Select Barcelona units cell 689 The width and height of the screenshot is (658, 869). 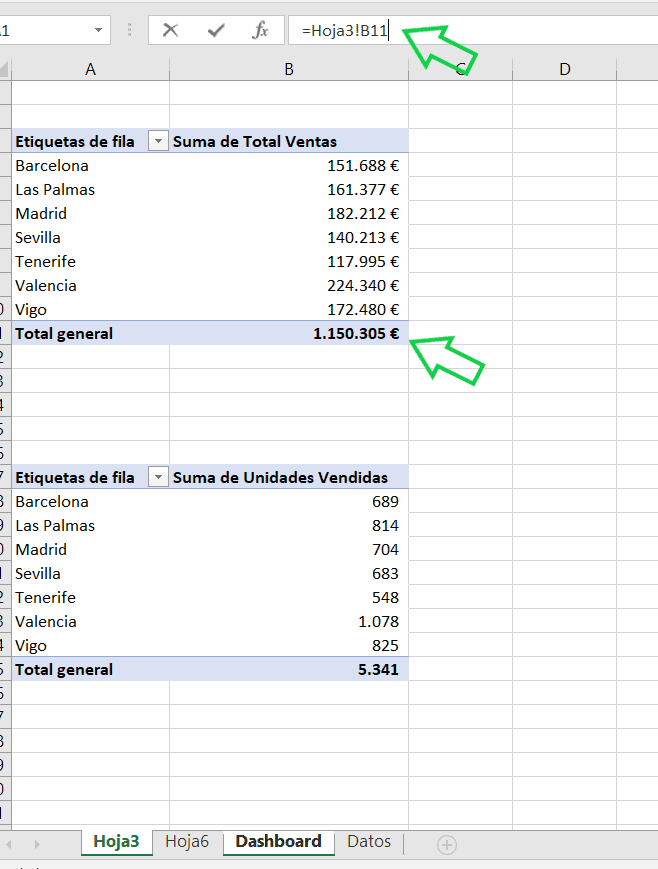pos(289,501)
